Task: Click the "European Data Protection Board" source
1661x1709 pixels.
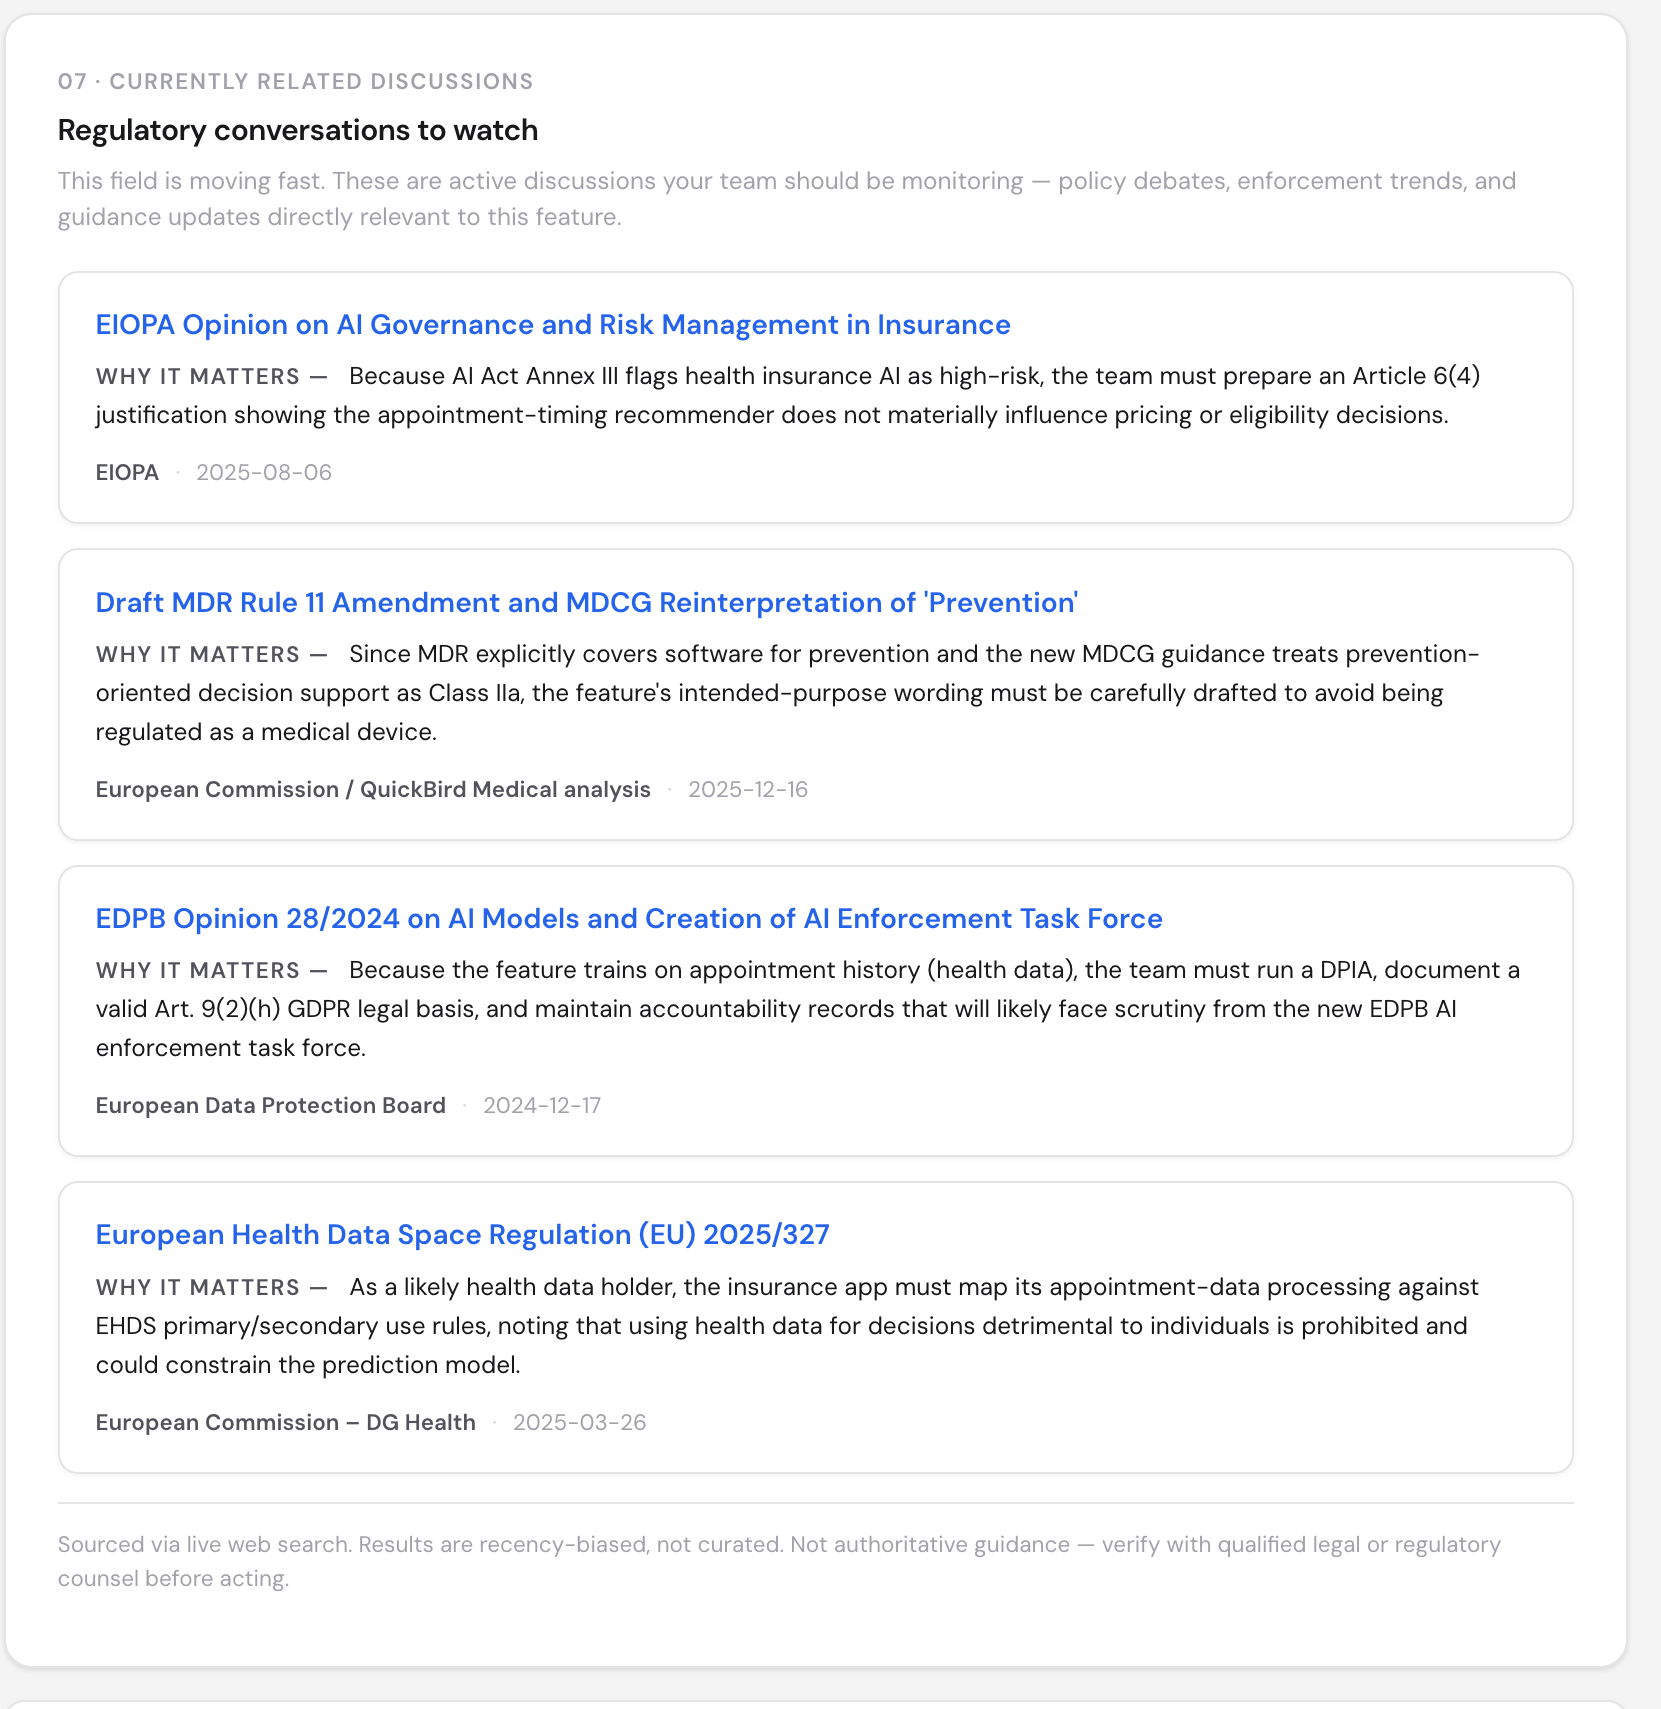Action: [x=271, y=1106]
